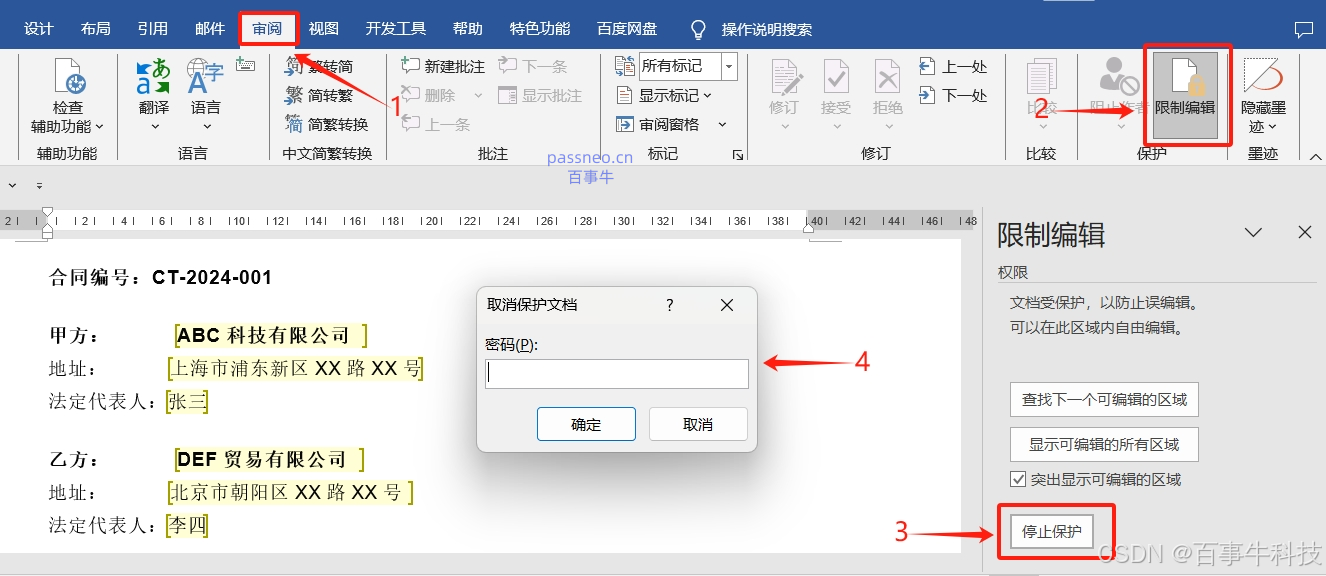This screenshot has height=576, width=1326.
Task: Toggle 显示批注 show comments
Action: [540, 95]
